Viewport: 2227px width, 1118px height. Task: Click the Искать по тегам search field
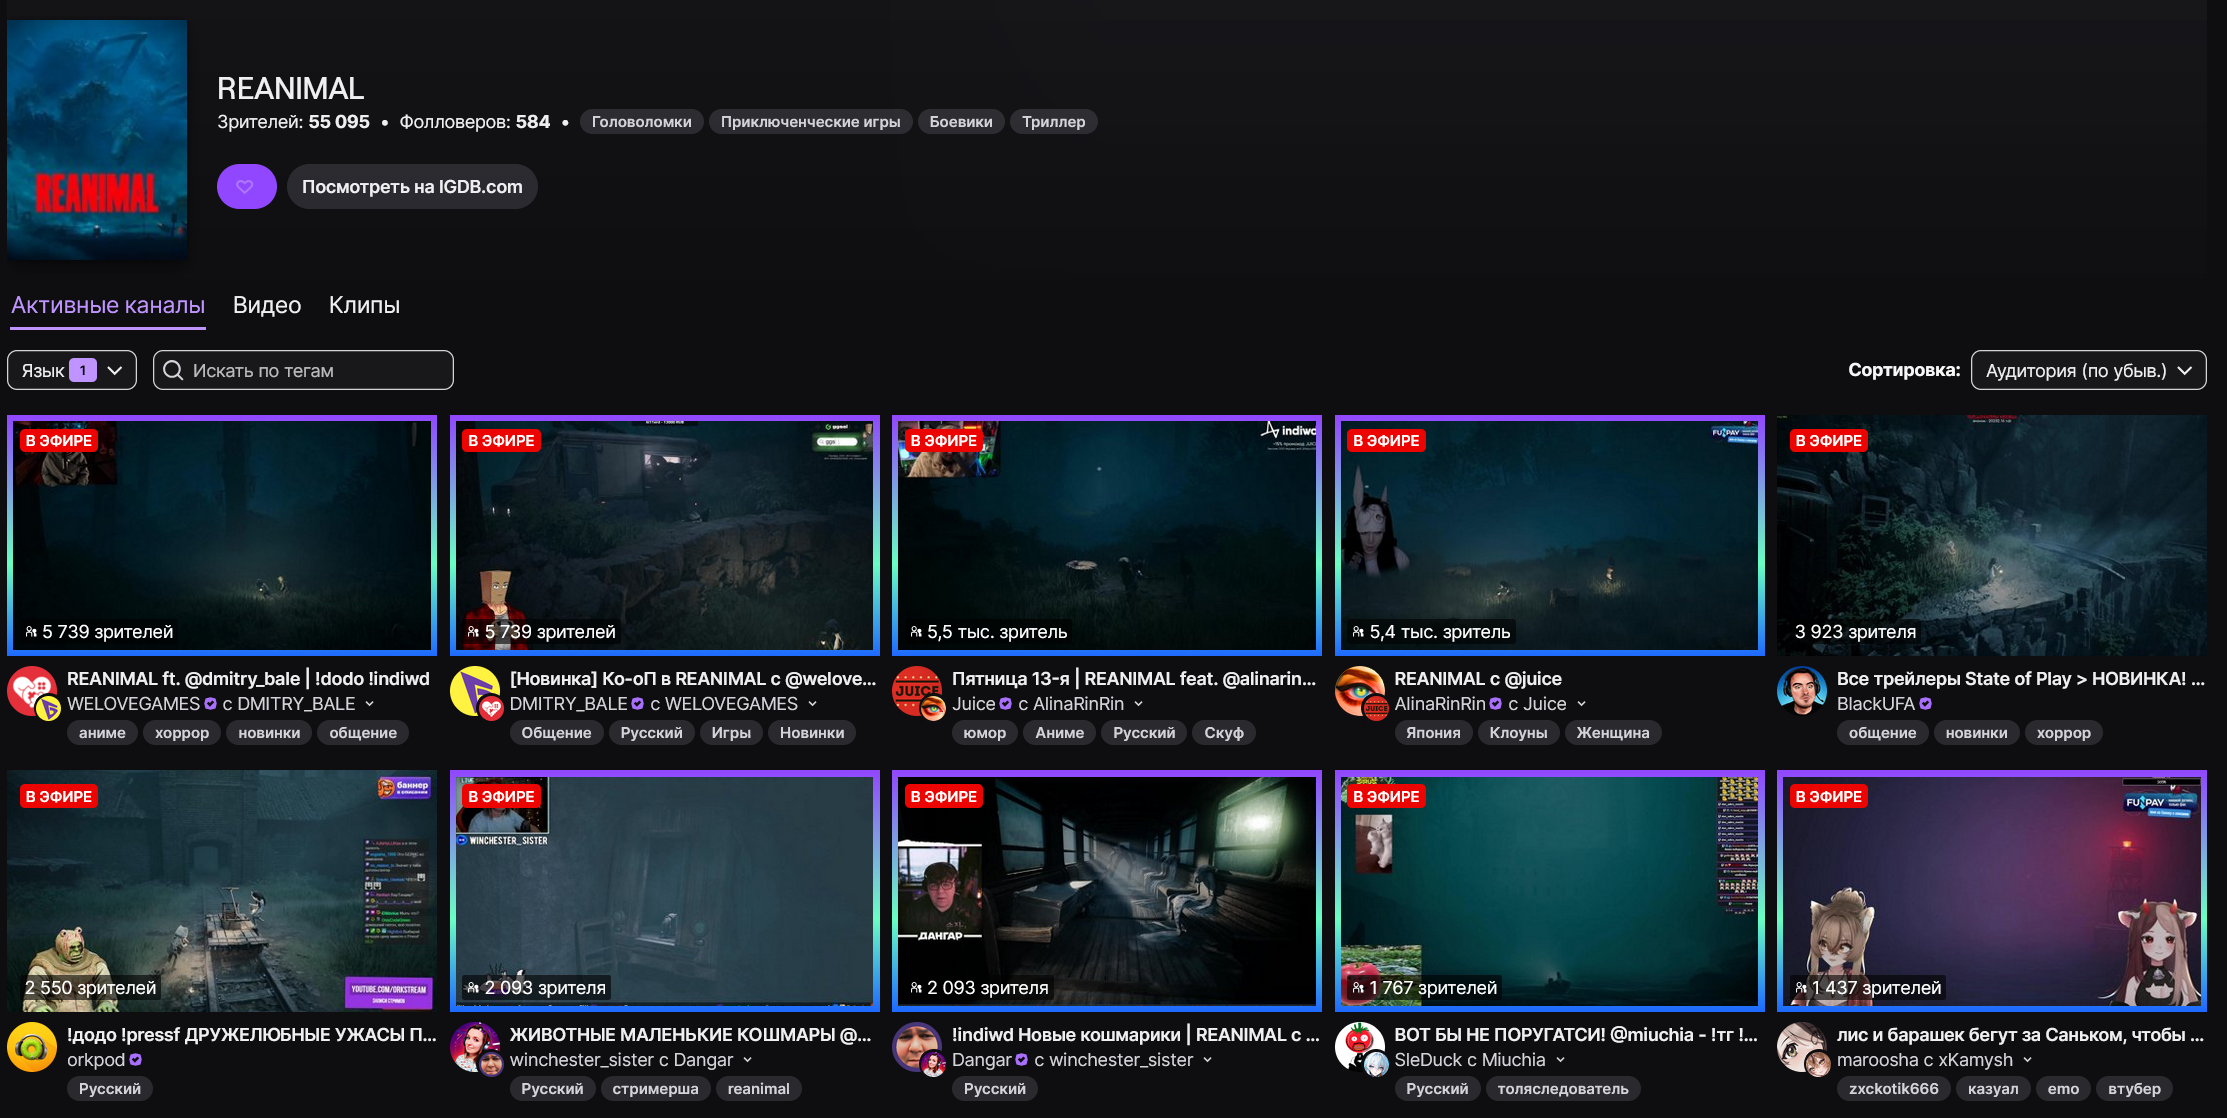(303, 370)
